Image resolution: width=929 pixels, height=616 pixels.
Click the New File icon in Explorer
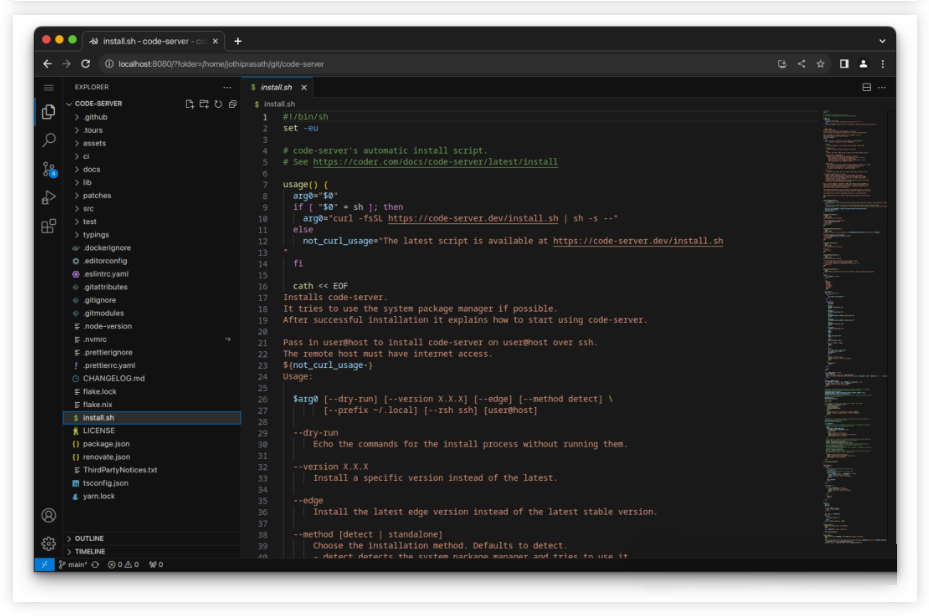[x=189, y=104]
